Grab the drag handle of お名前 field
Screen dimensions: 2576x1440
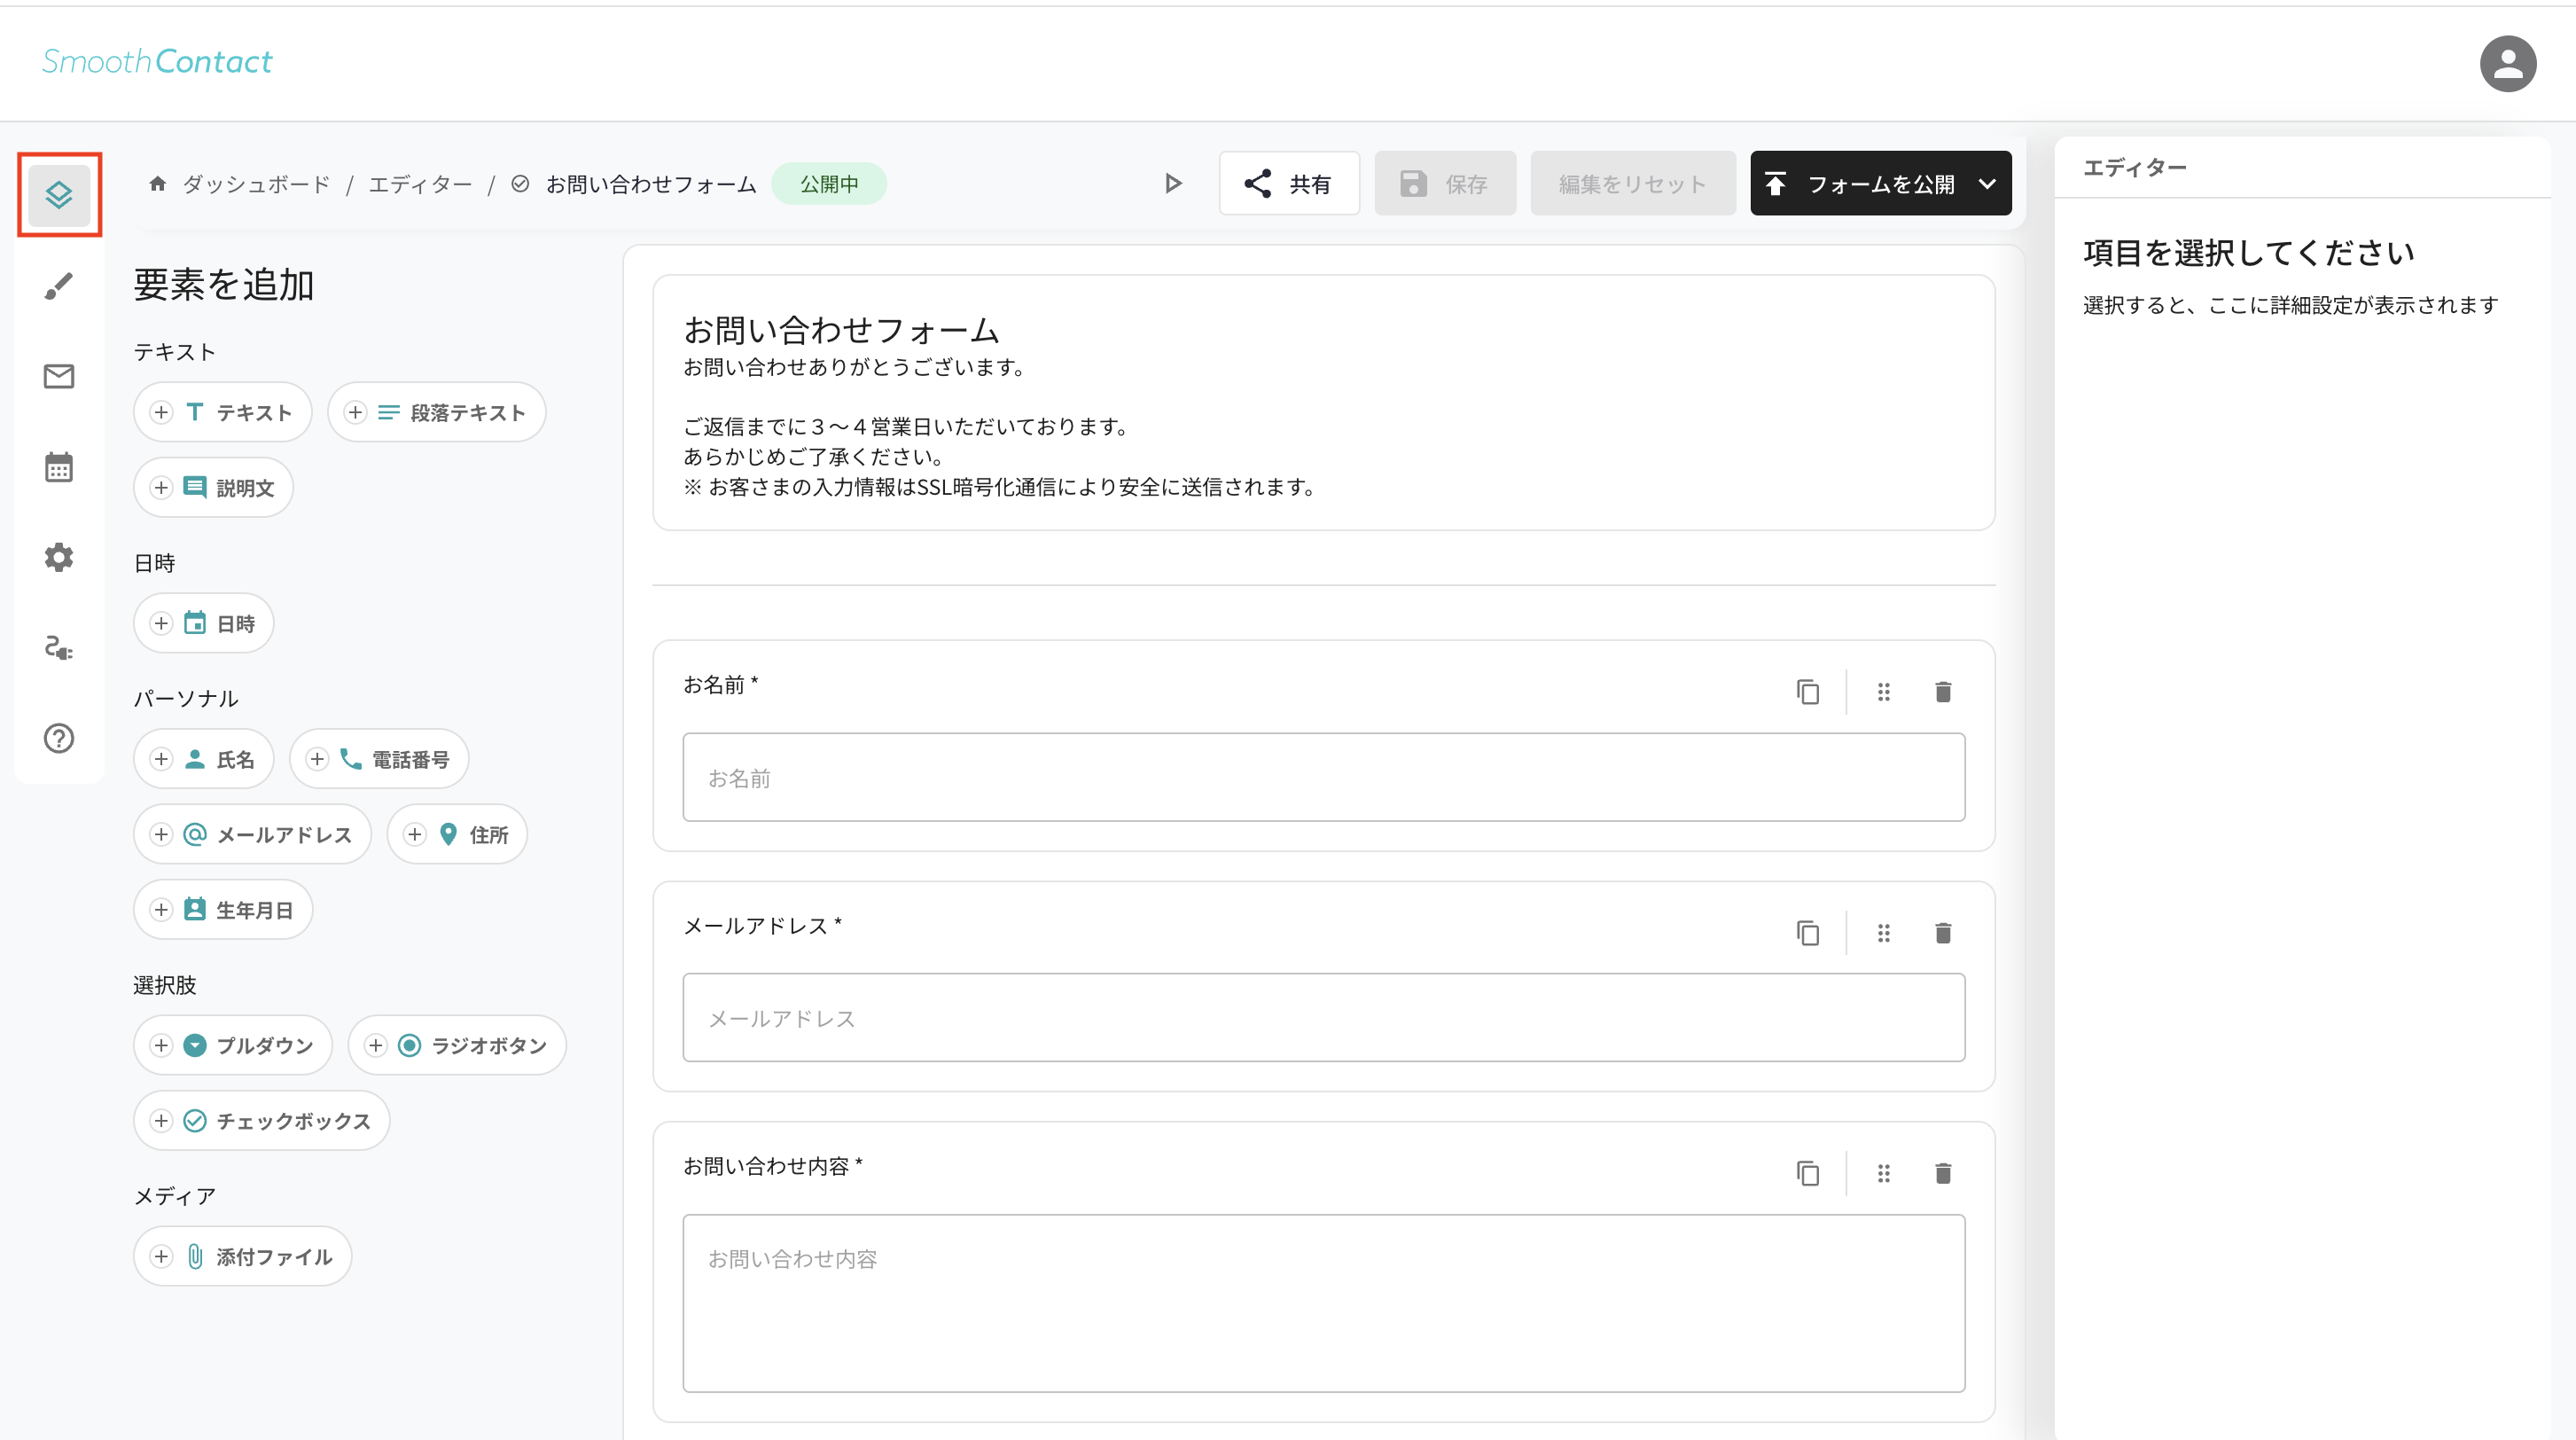coord(1883,691)
